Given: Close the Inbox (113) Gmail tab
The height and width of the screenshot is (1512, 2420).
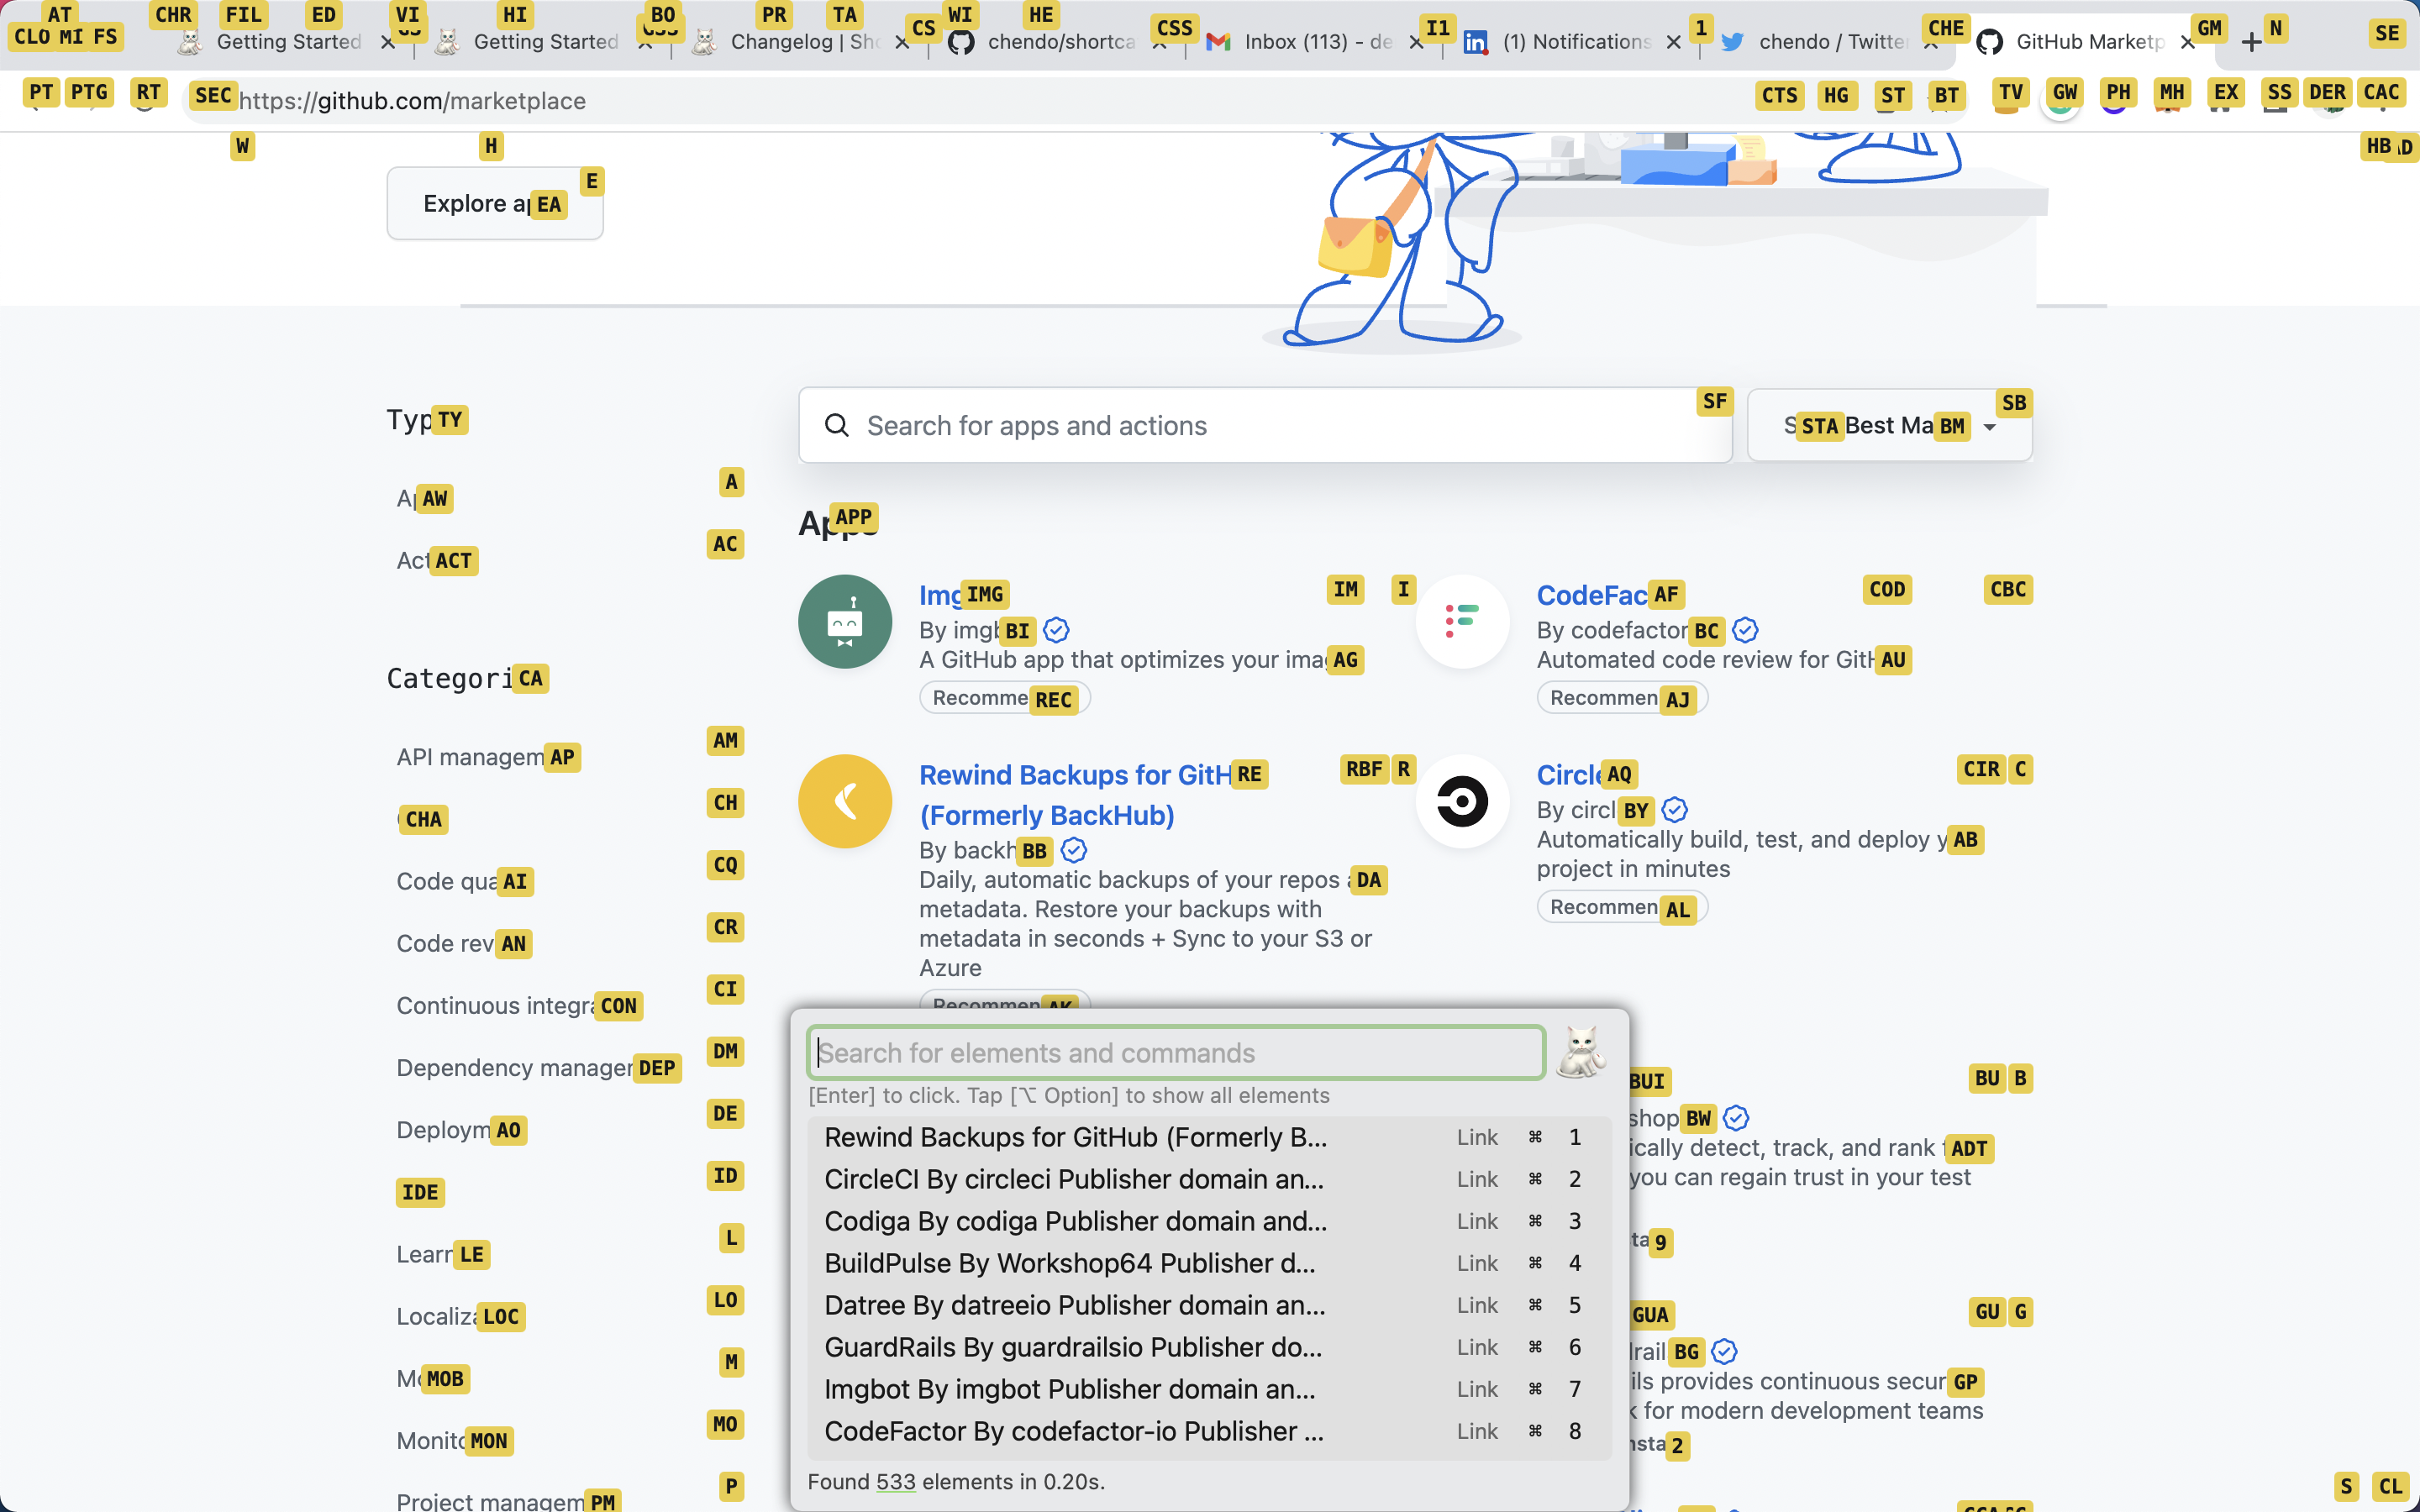Looking at the screenshot, I should point(1416,42).
